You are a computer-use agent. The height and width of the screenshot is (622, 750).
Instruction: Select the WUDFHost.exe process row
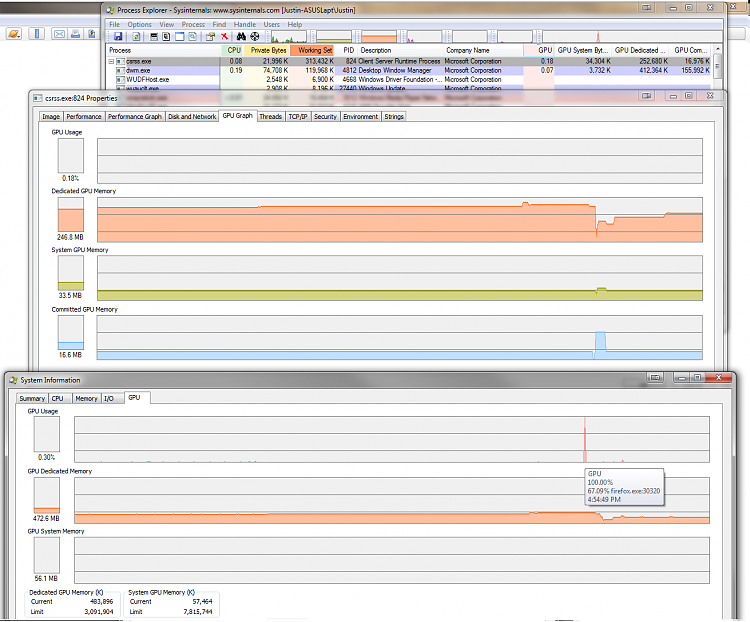pyautogui.click(x=409, y=79)
